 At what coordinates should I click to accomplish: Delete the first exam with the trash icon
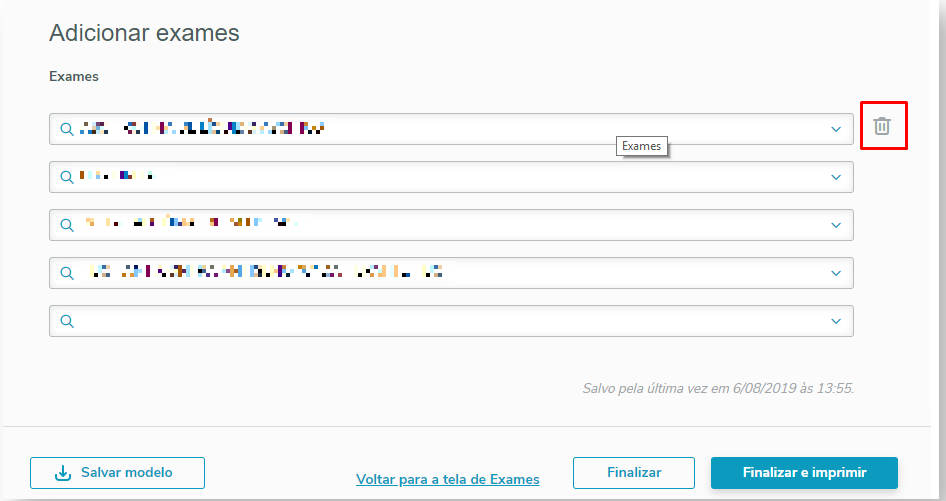tap(881, 126)
